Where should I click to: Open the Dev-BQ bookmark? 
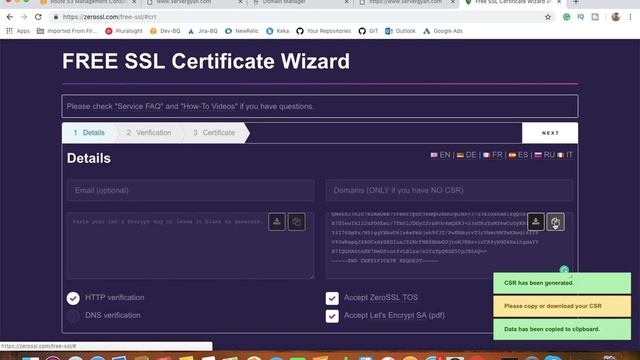pyautogui.click(x=165, y=31)
